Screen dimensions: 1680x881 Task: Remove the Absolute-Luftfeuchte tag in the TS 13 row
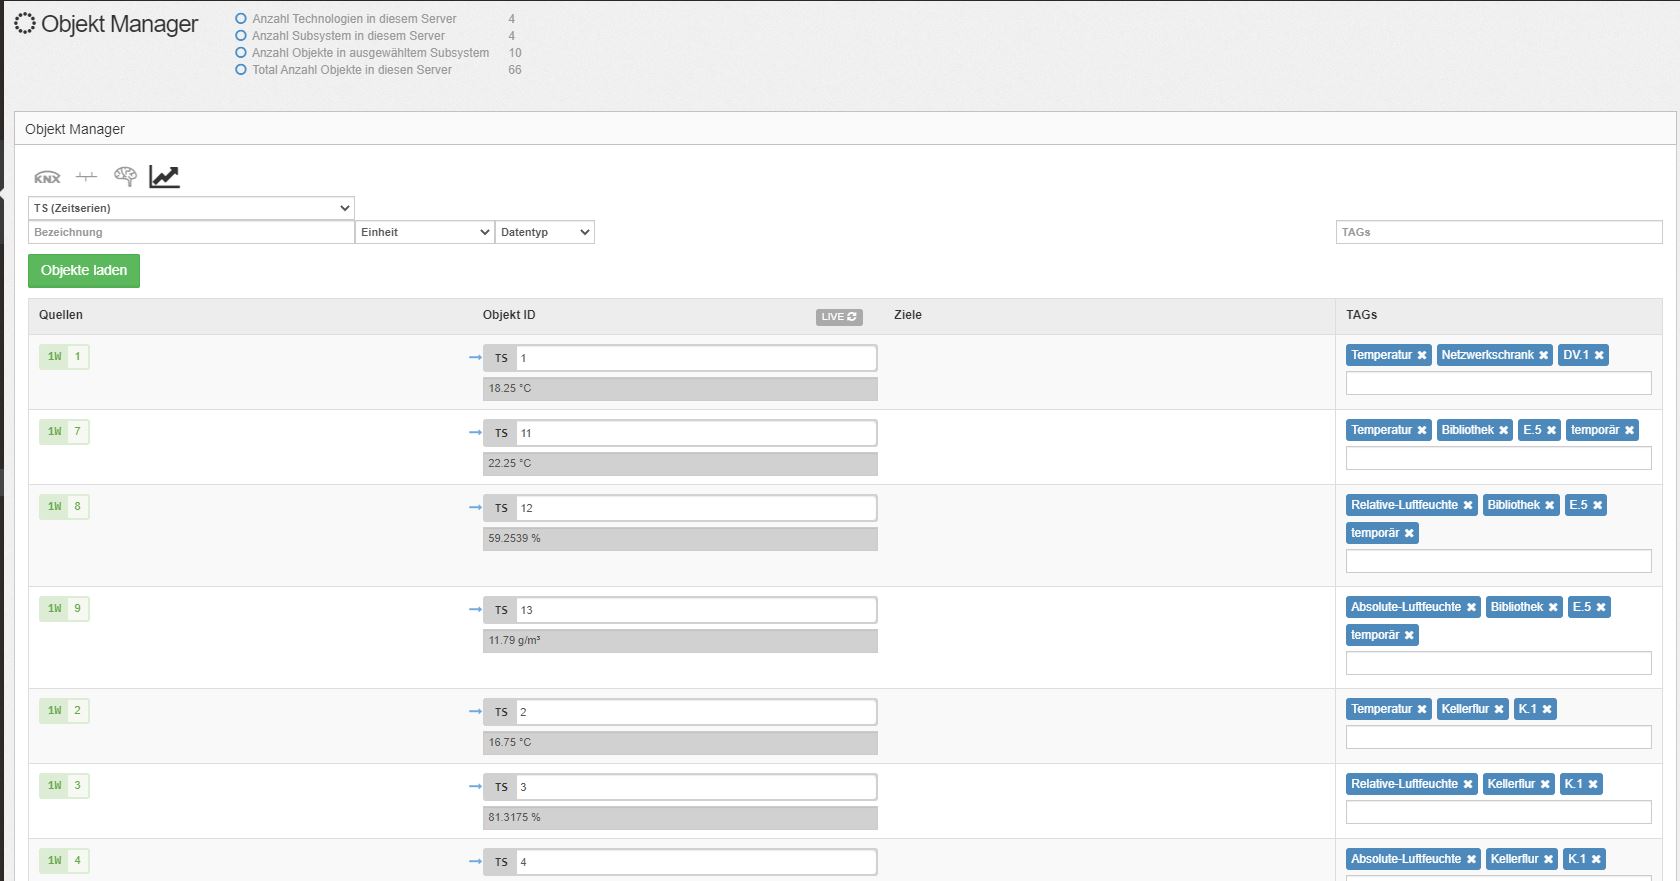click(x=1471, y=608)
